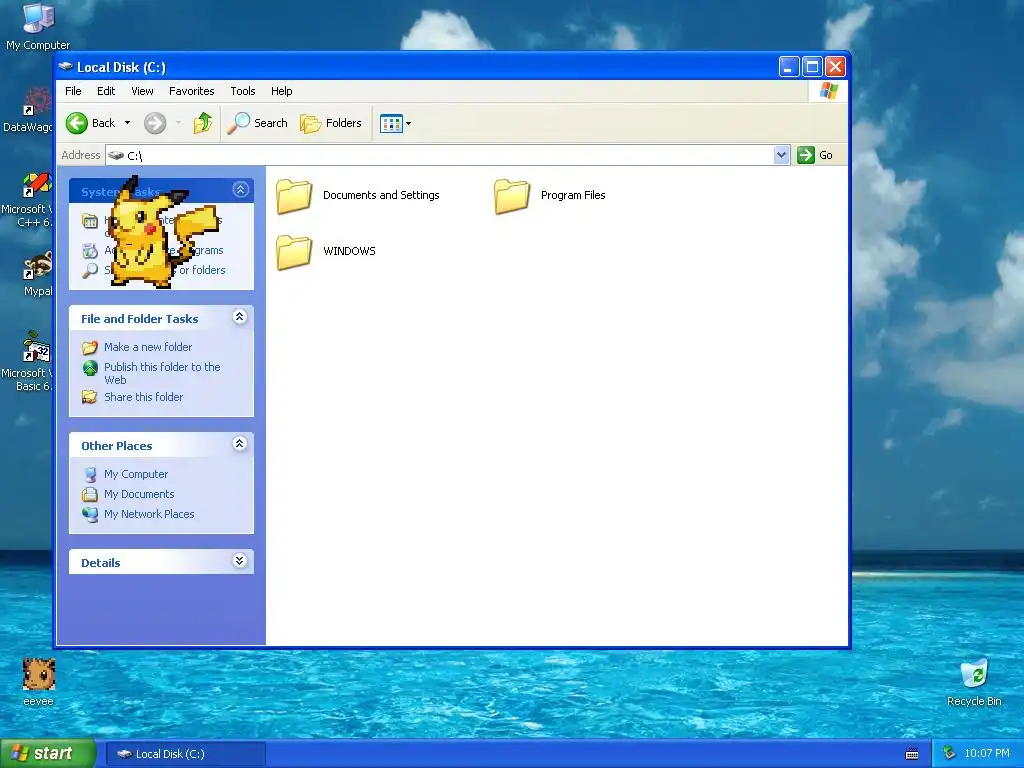This screenshot has height=768, width=1024.
Task: Open the Tools menu
Action: (242, 91)
